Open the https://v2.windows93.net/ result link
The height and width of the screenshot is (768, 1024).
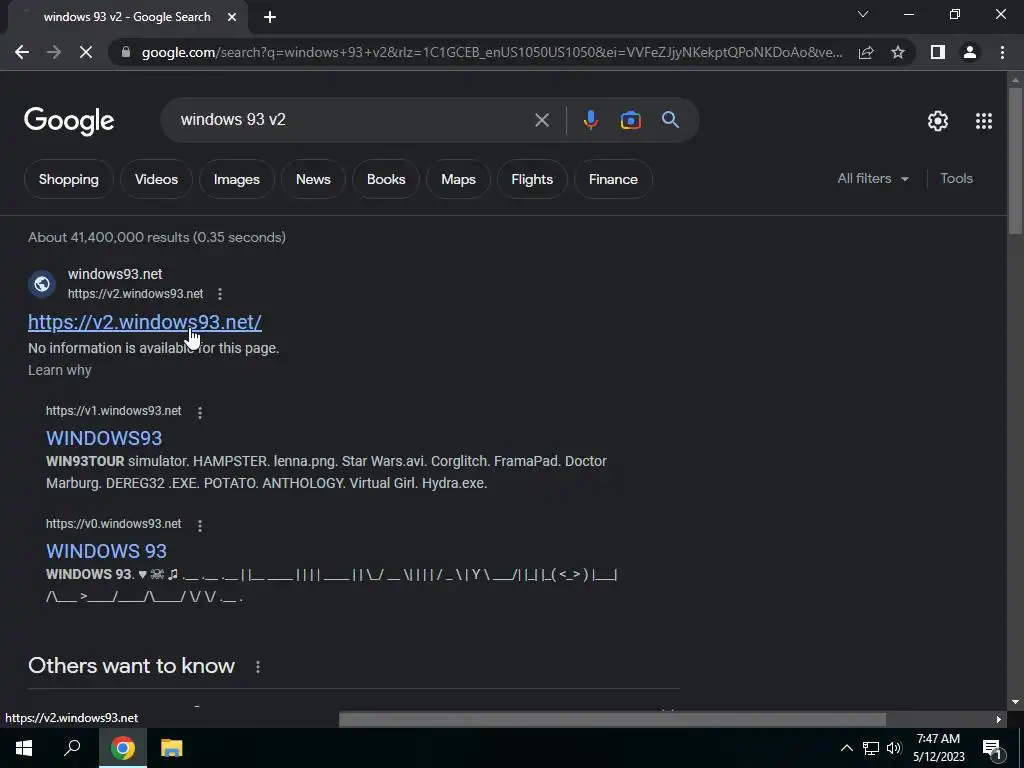pyautogui.click(x=145, y=322)
